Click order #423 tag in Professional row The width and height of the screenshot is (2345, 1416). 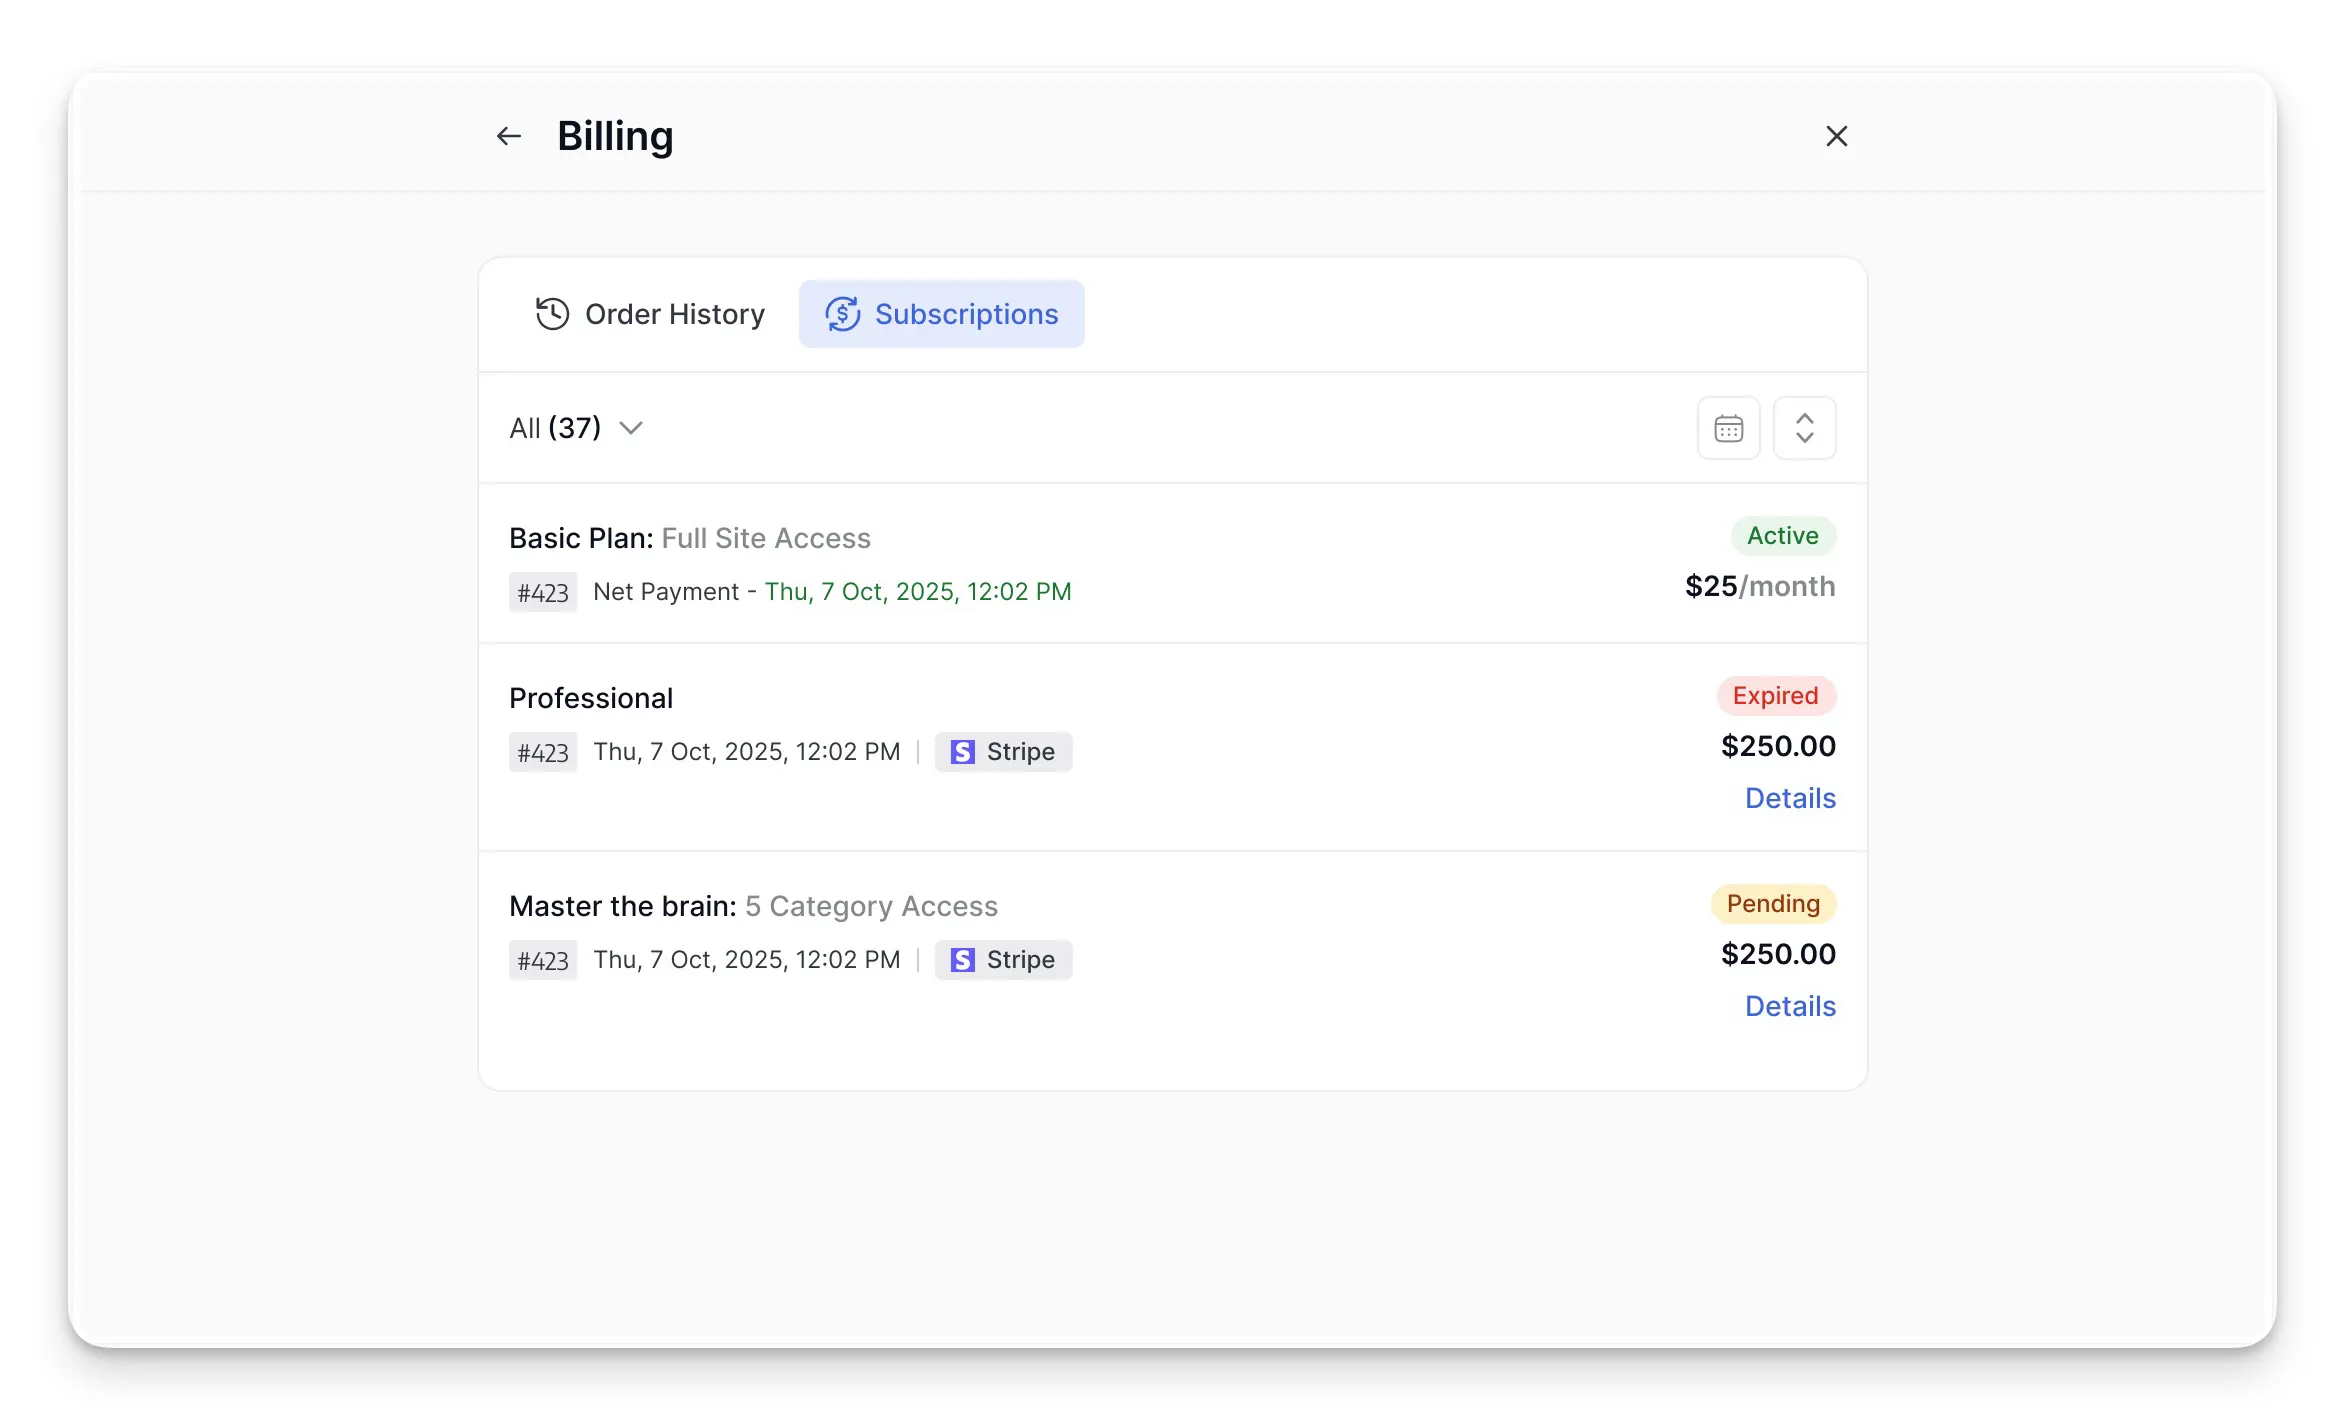(x=543, y=752)
